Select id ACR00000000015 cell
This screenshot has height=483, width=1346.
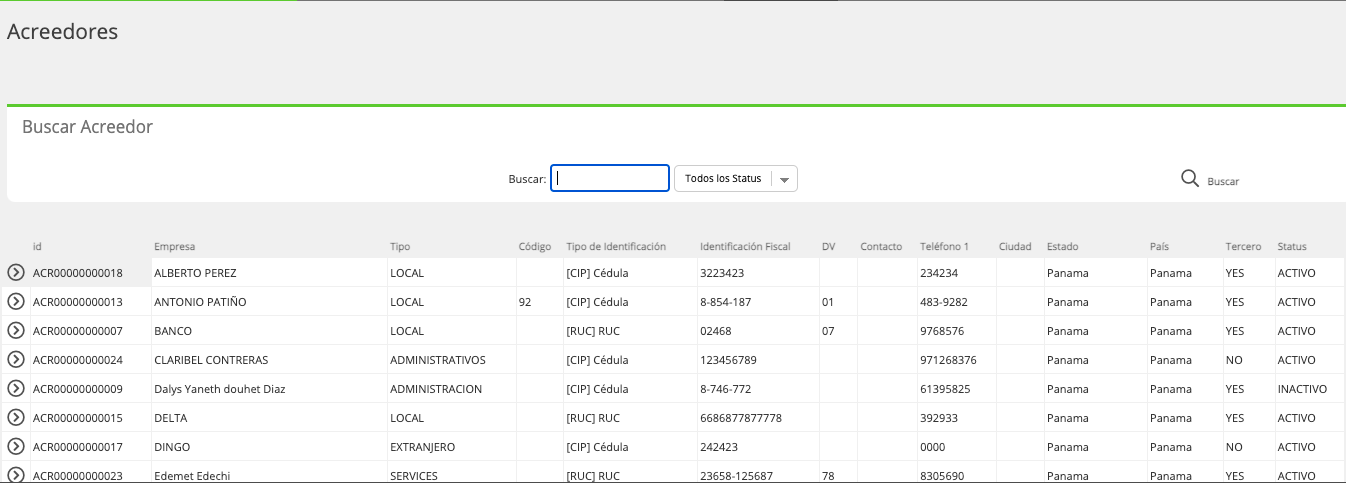click(90, 417)
